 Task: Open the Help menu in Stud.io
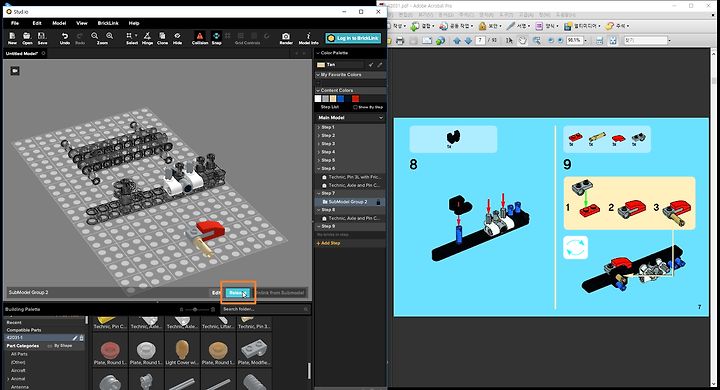click(x=134, y=23)
